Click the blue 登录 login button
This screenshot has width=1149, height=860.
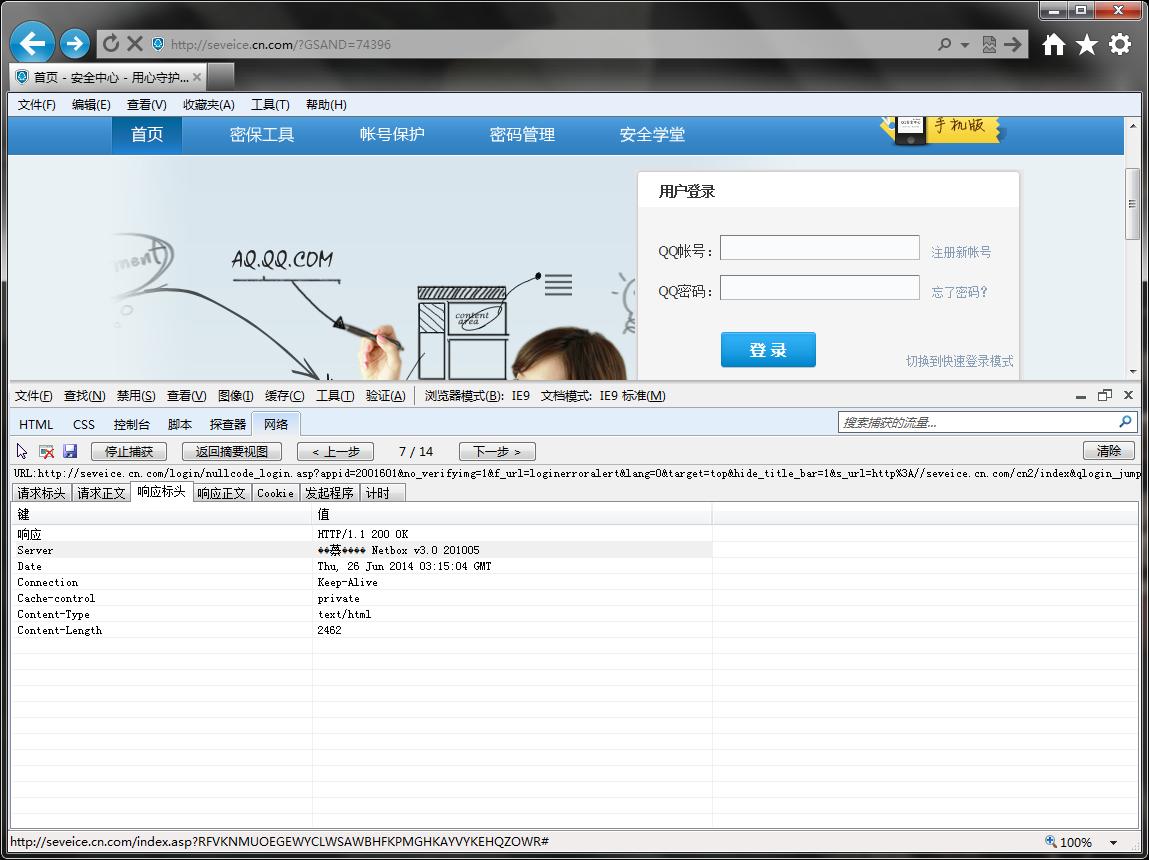[768, 350]
